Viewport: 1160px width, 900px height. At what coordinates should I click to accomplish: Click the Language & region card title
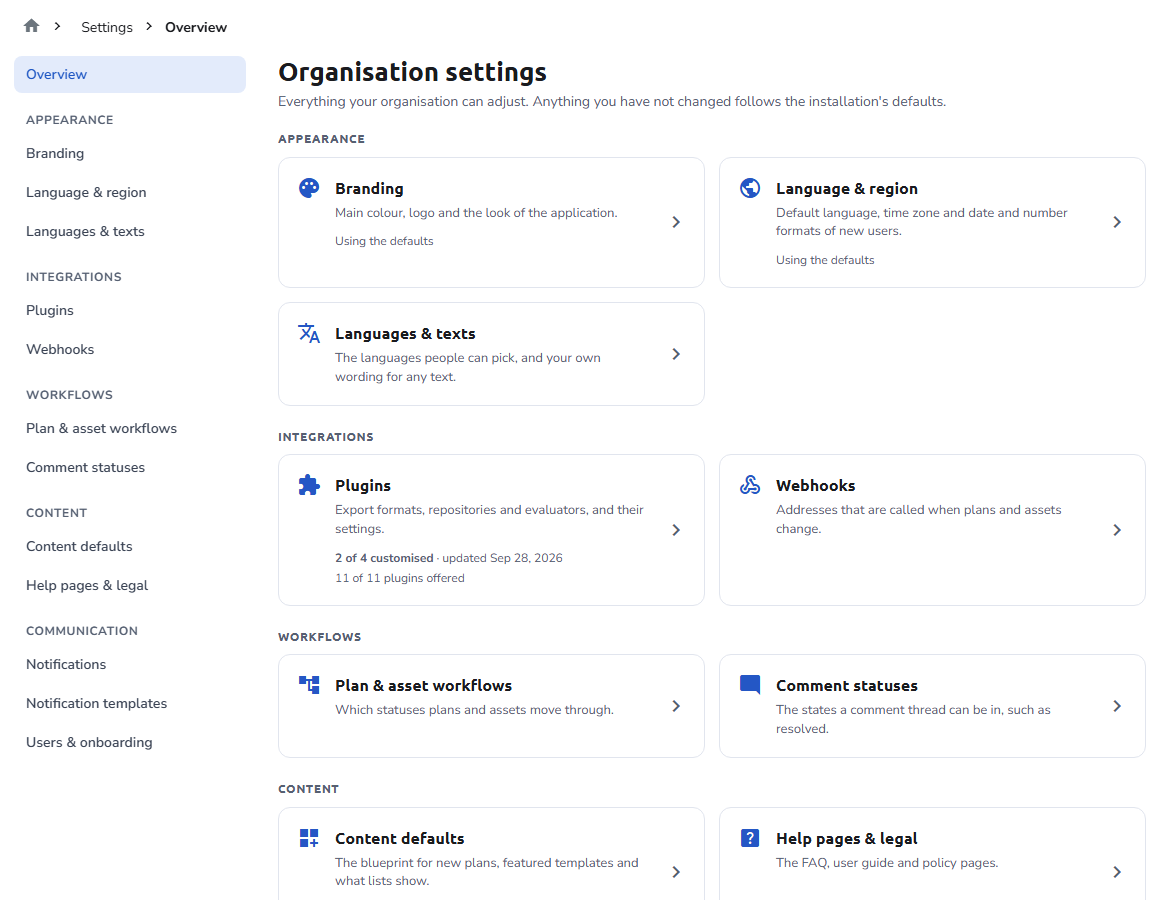pyautogui.click(x=847, y=189)
